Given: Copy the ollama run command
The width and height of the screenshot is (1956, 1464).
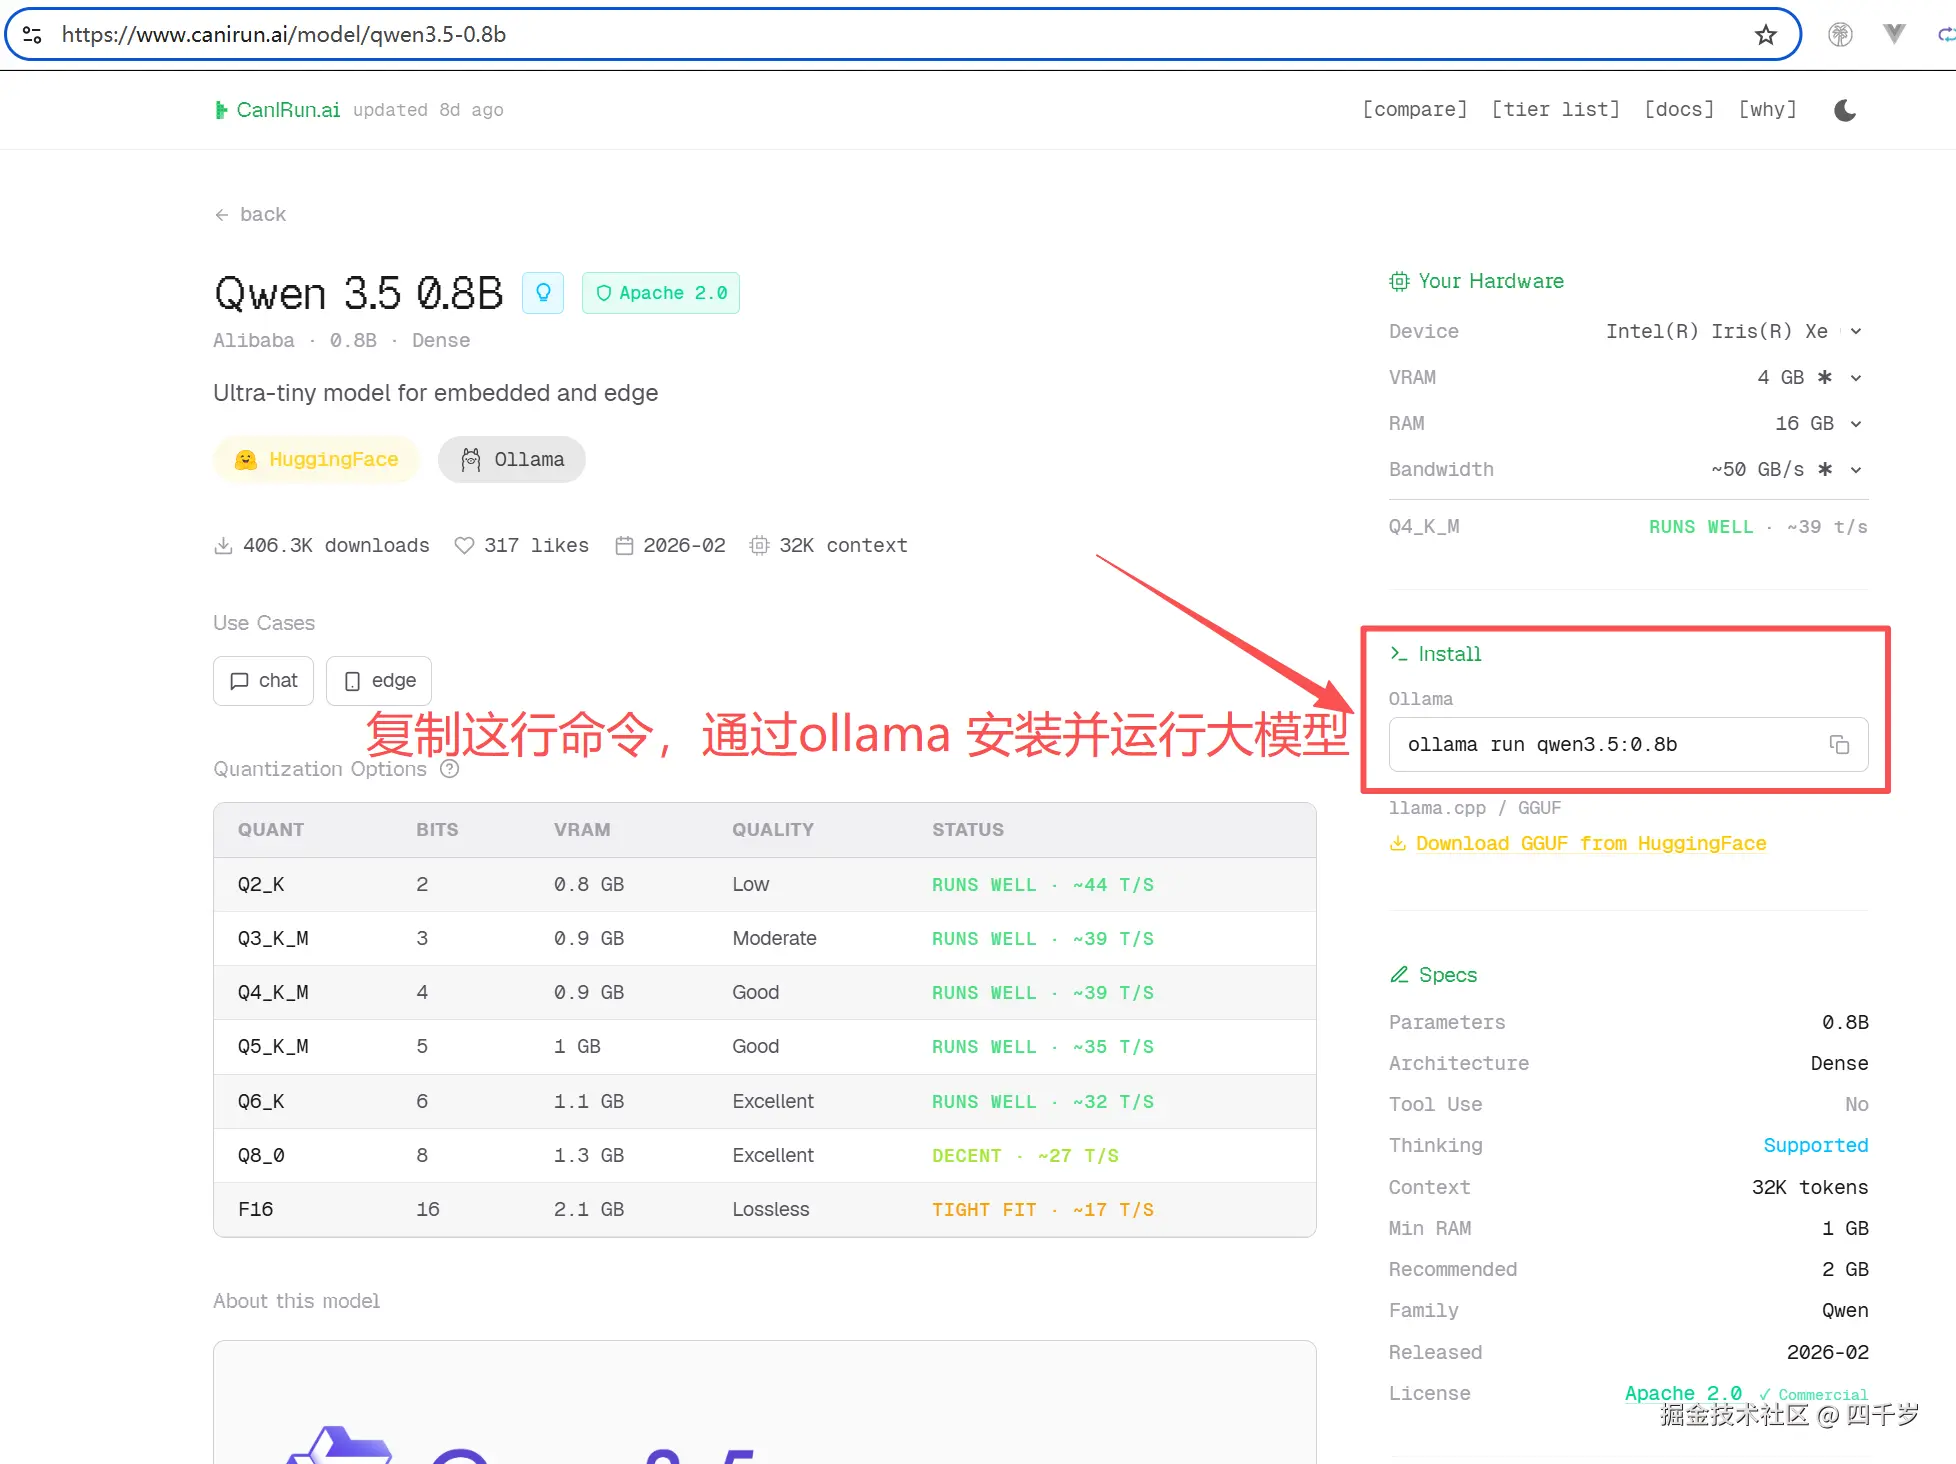Looking at the screenshot, I should pos(1839,744).
